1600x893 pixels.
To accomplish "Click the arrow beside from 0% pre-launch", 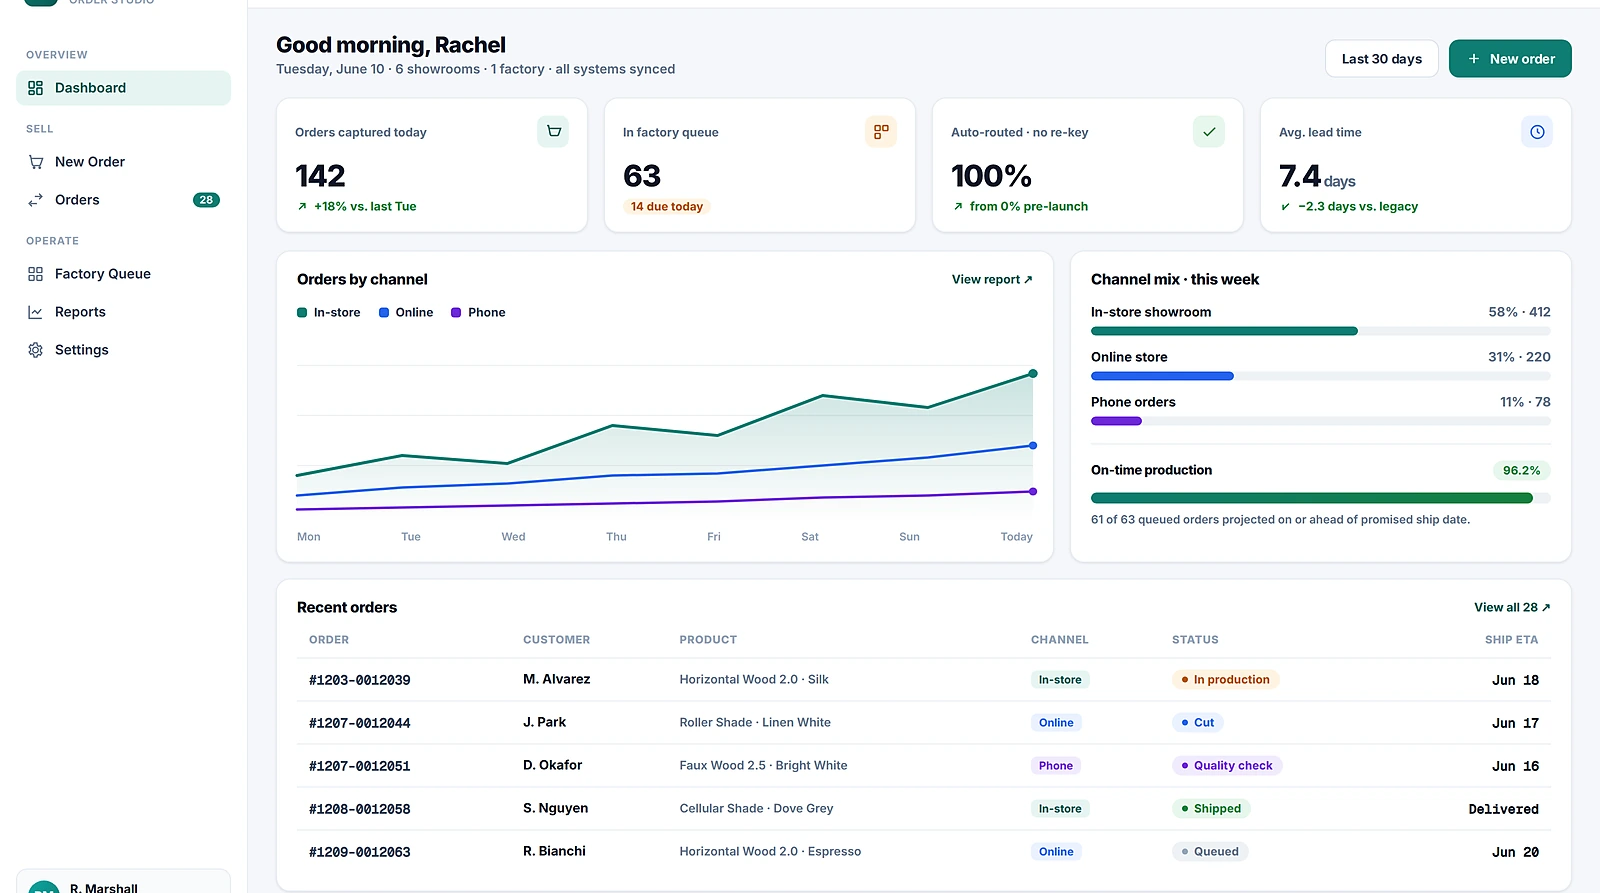I will click(x=958, y=207).
